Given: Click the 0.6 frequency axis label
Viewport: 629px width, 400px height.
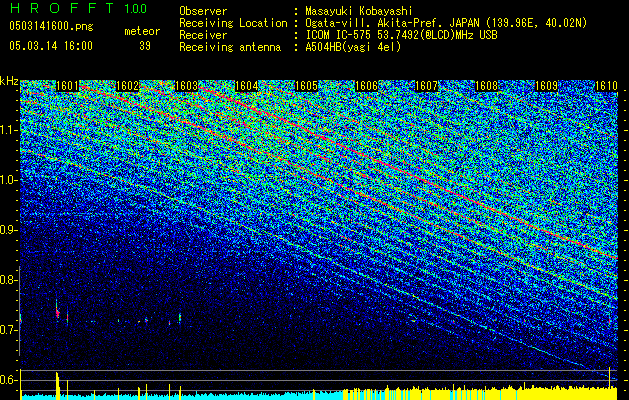Looking at the screenshot, I should click(8, 380).
